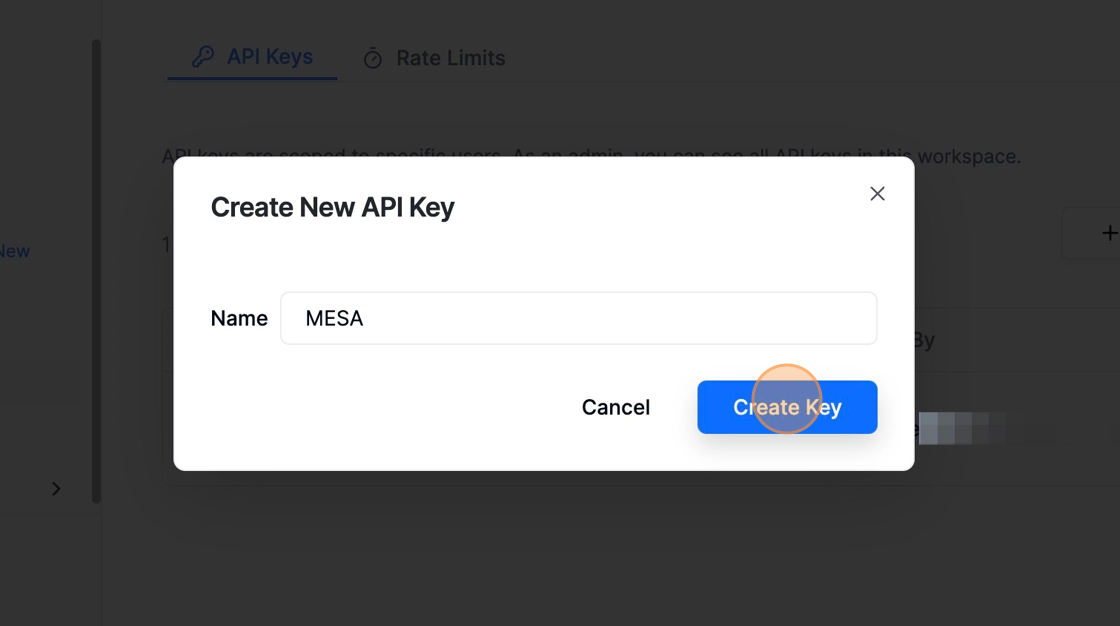The width and height of the screenshot is (1120, 626).
Task: Click the Create New API Key heading
Action: 332,207
